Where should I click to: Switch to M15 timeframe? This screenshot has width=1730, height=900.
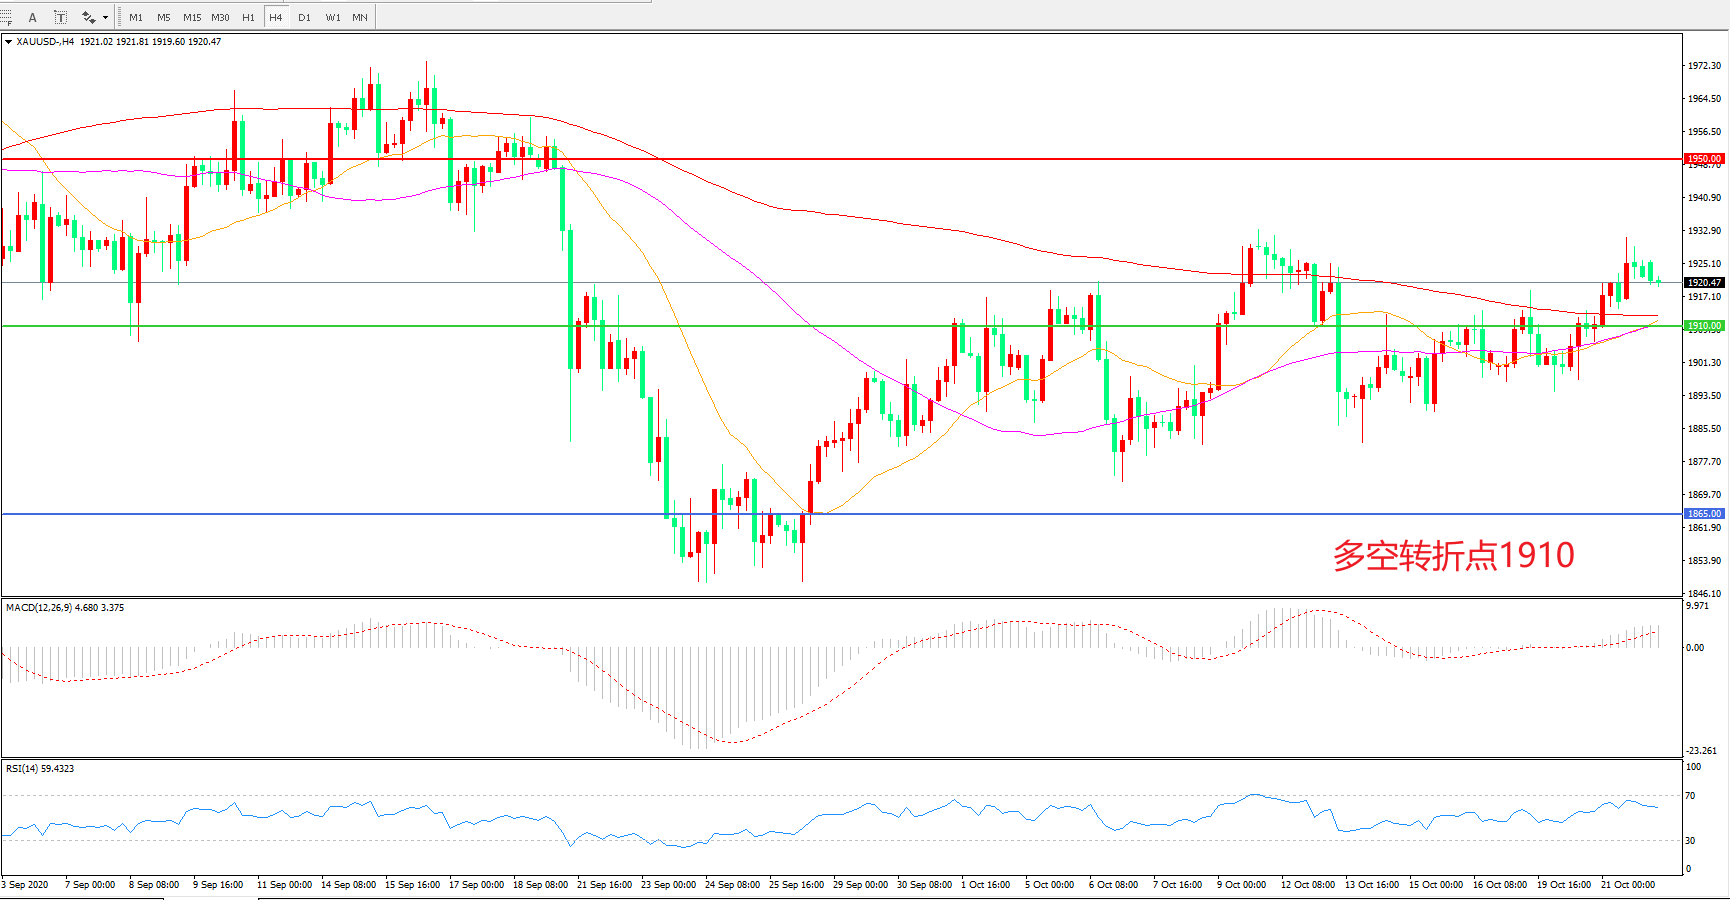(192, 17)
